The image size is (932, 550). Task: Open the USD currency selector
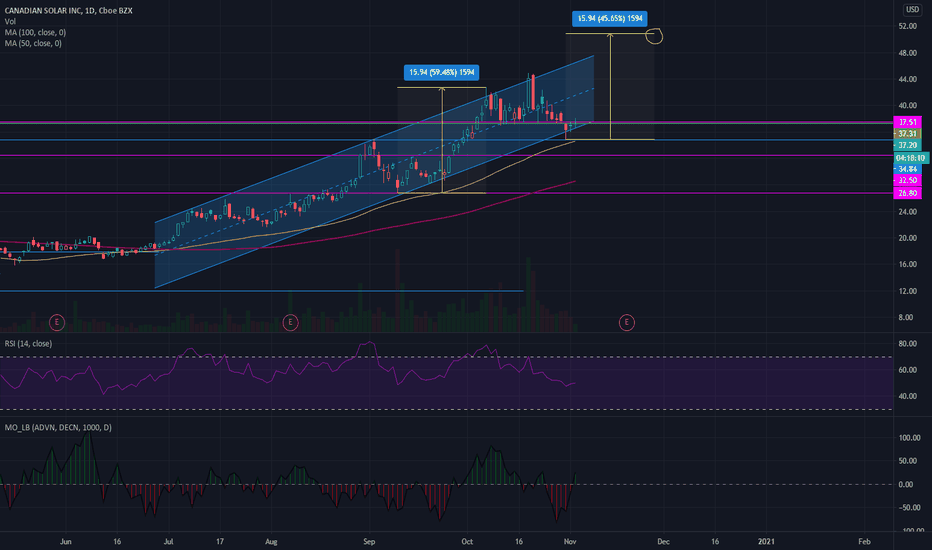pos(912,9)
